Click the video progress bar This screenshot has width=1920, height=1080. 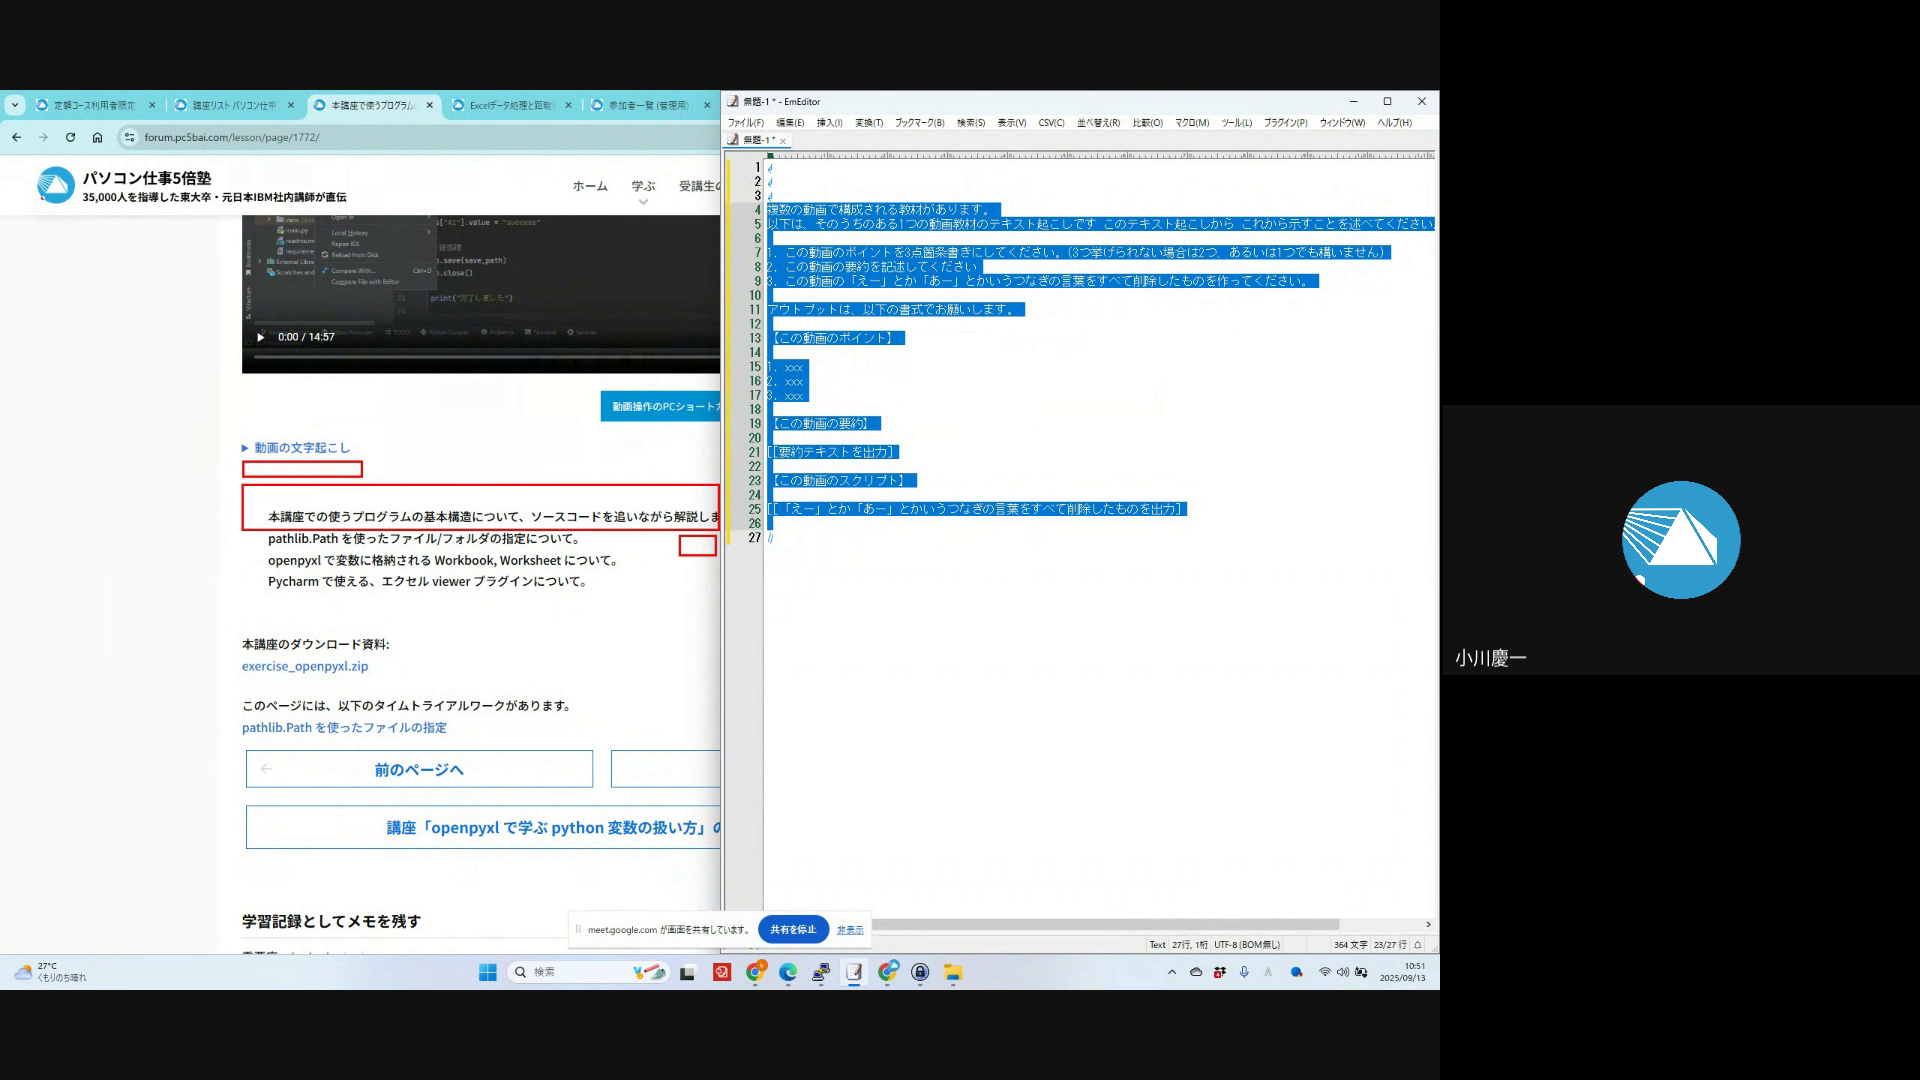[x=480, y=356]
